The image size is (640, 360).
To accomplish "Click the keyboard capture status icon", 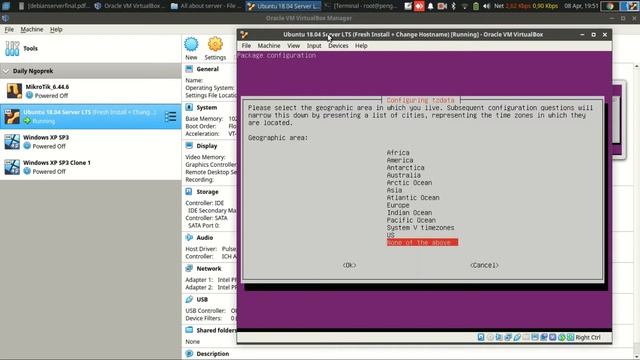I will [570, 337].
